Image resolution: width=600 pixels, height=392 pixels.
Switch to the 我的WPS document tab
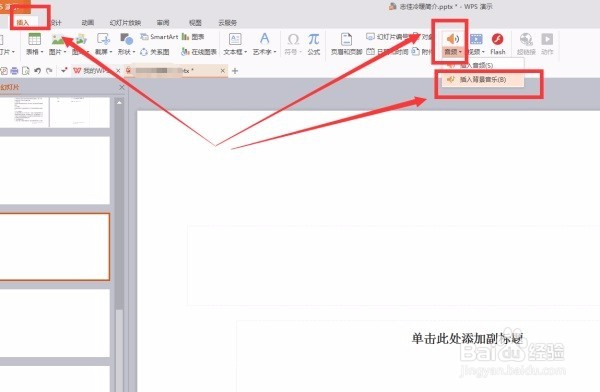point(93,71)
